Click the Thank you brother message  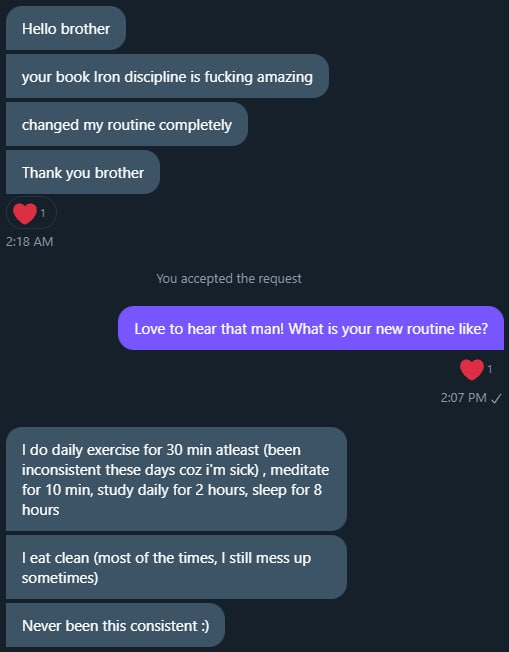tap(83, 172)
